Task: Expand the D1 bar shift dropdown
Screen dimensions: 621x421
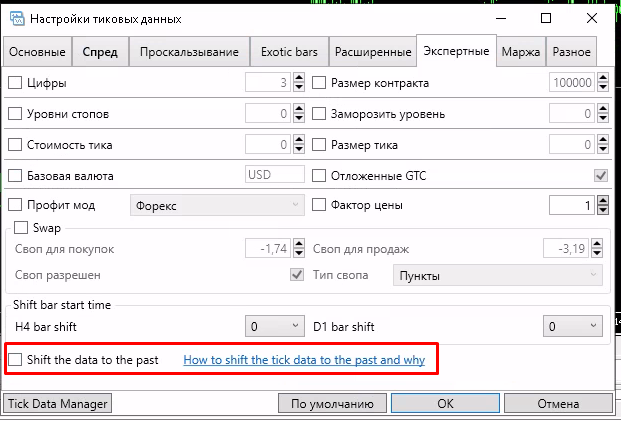Action: [x=573, y=326]
